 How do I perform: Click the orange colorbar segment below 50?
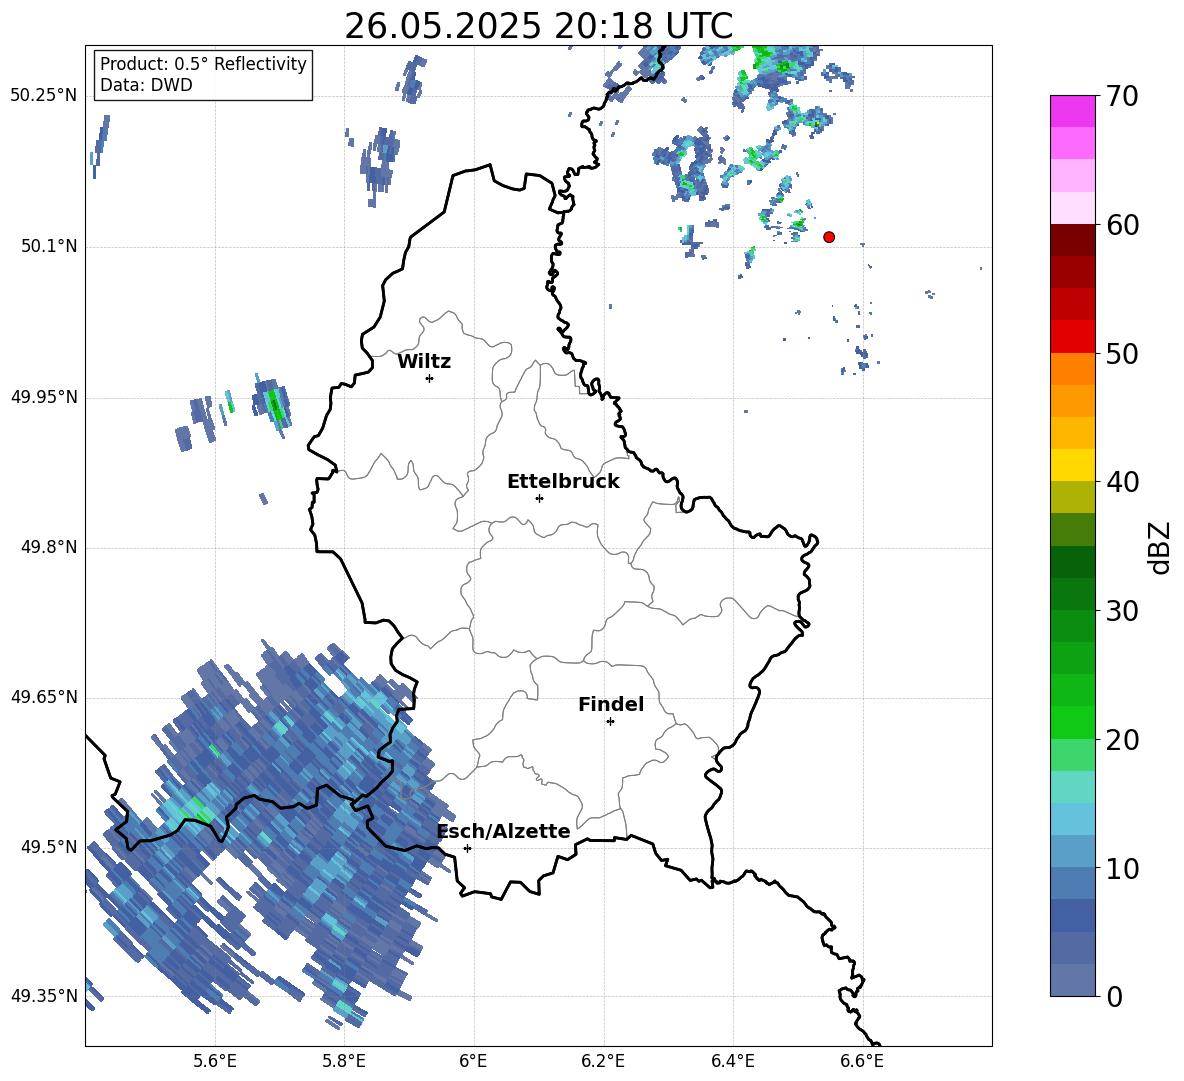click(x=1072, y=368)
